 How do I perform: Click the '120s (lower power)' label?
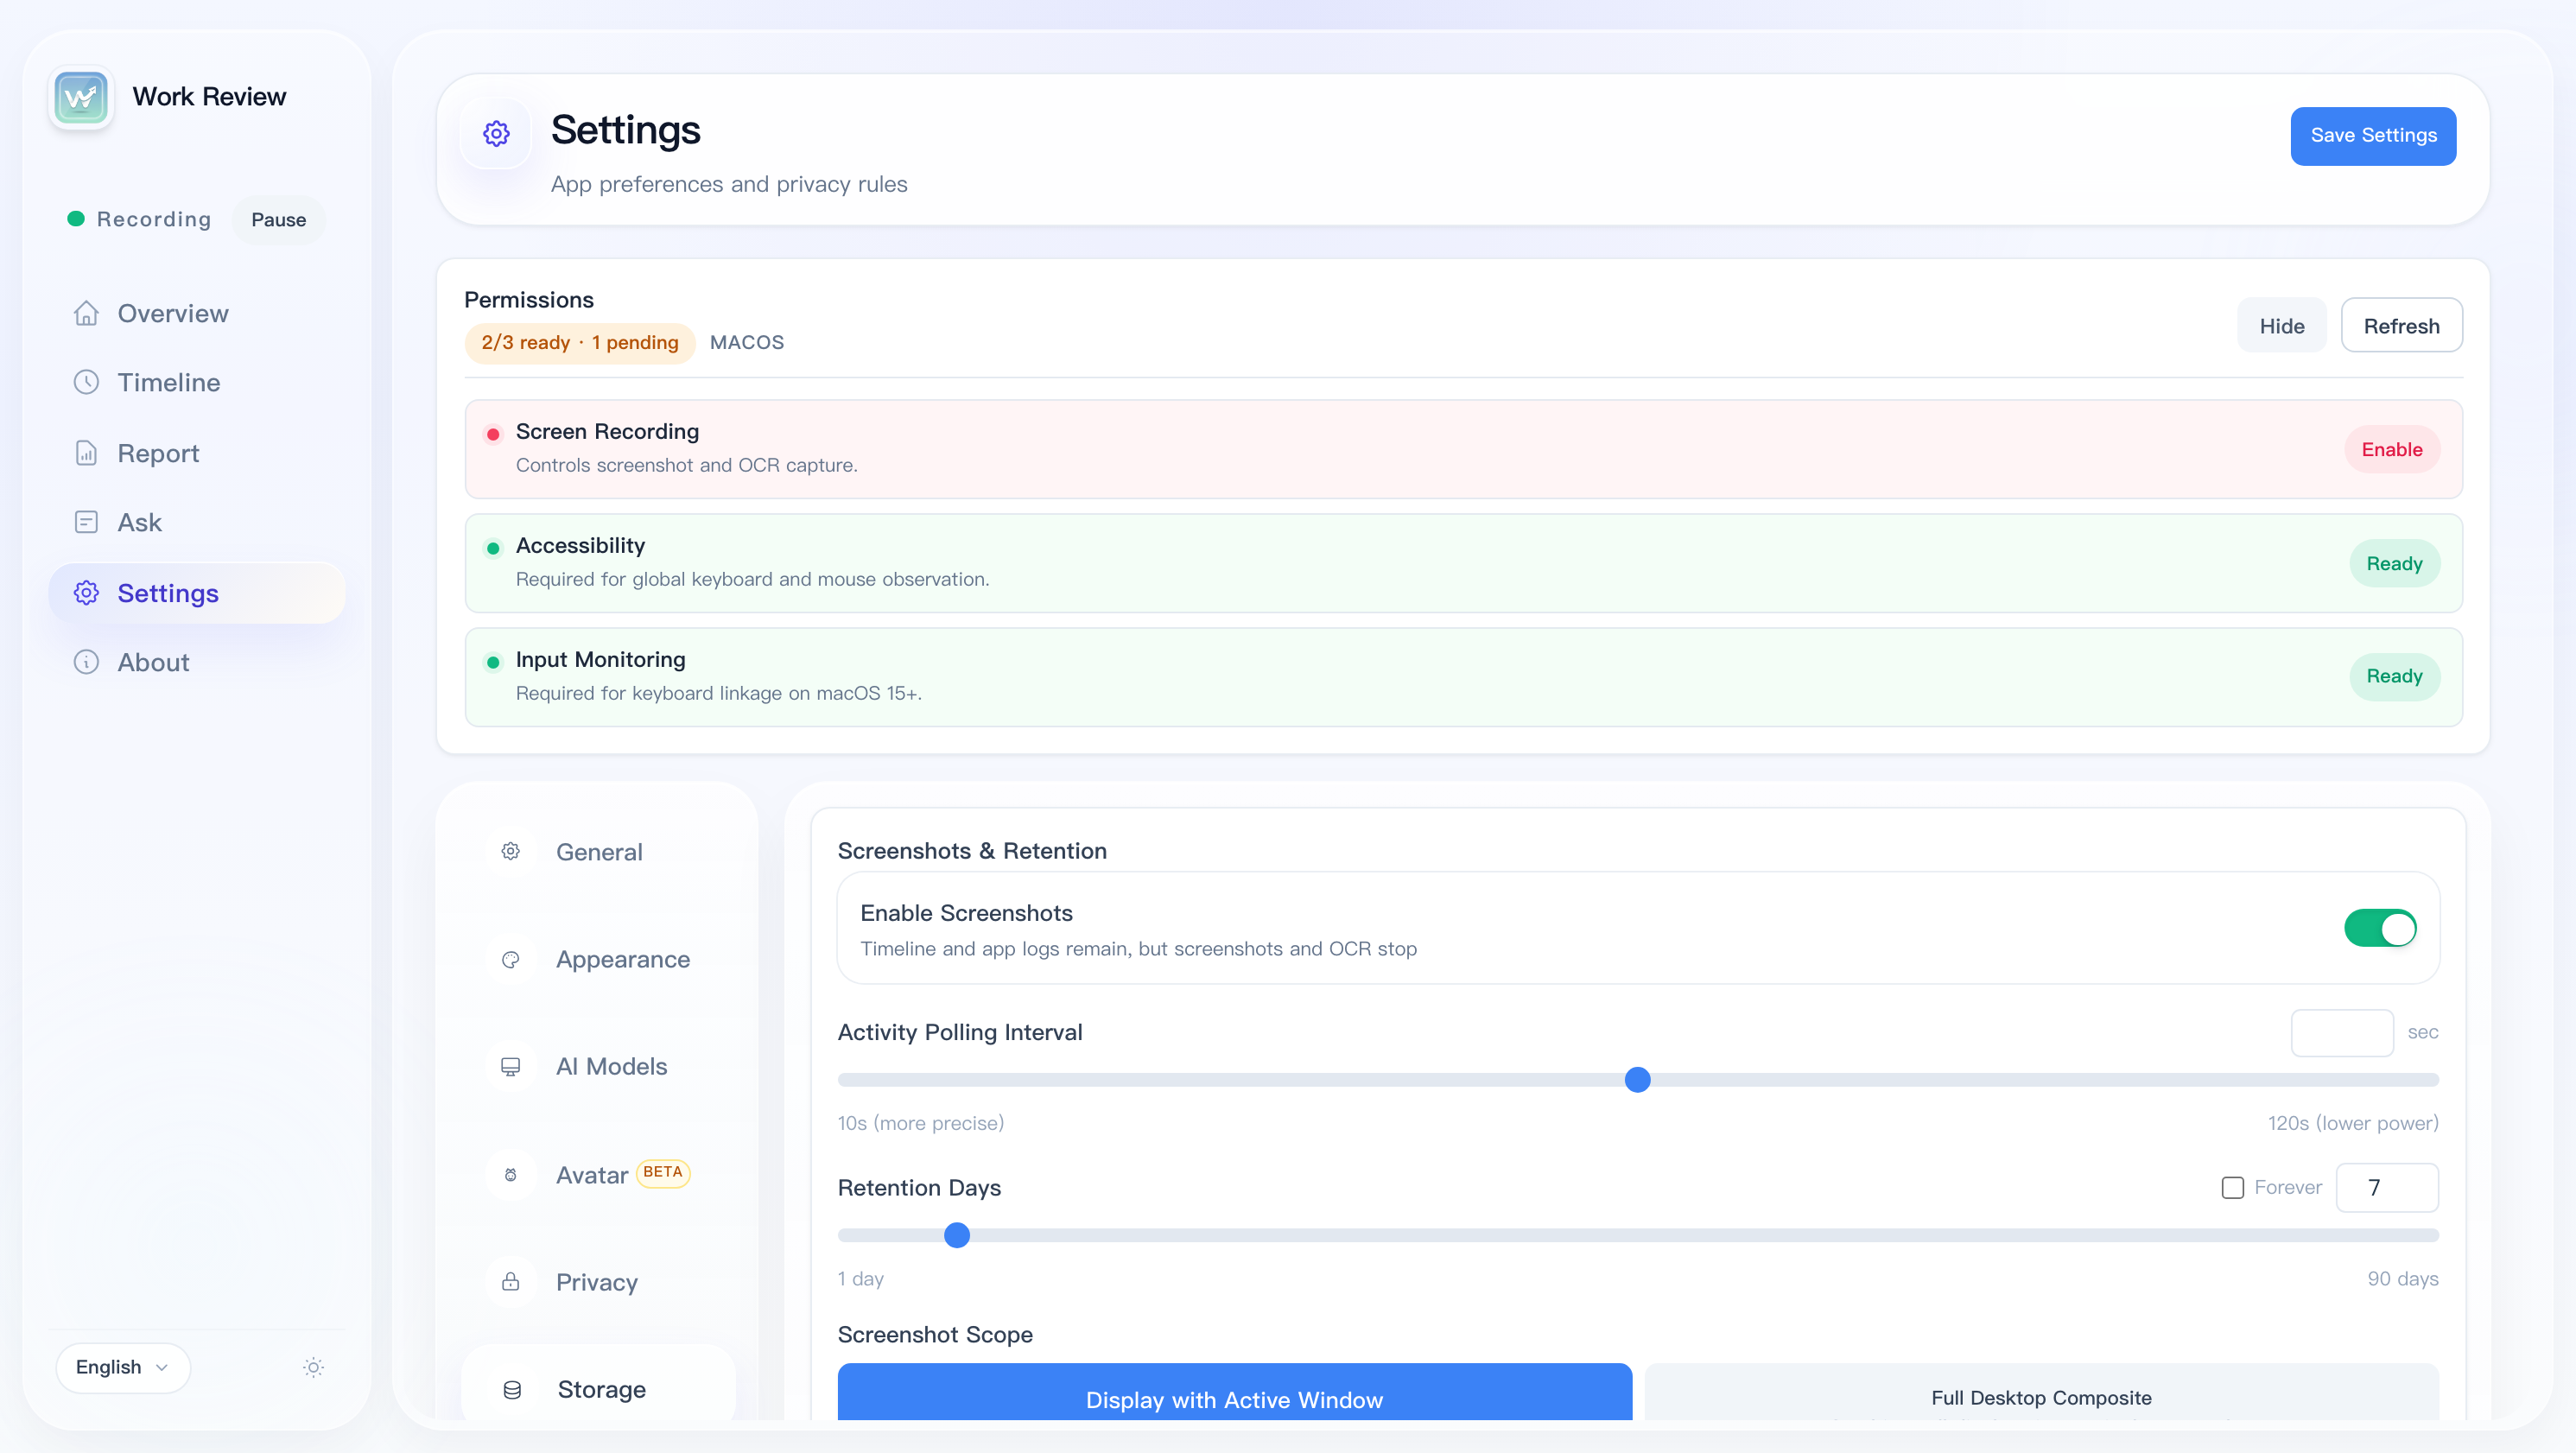[2352, 1123]
